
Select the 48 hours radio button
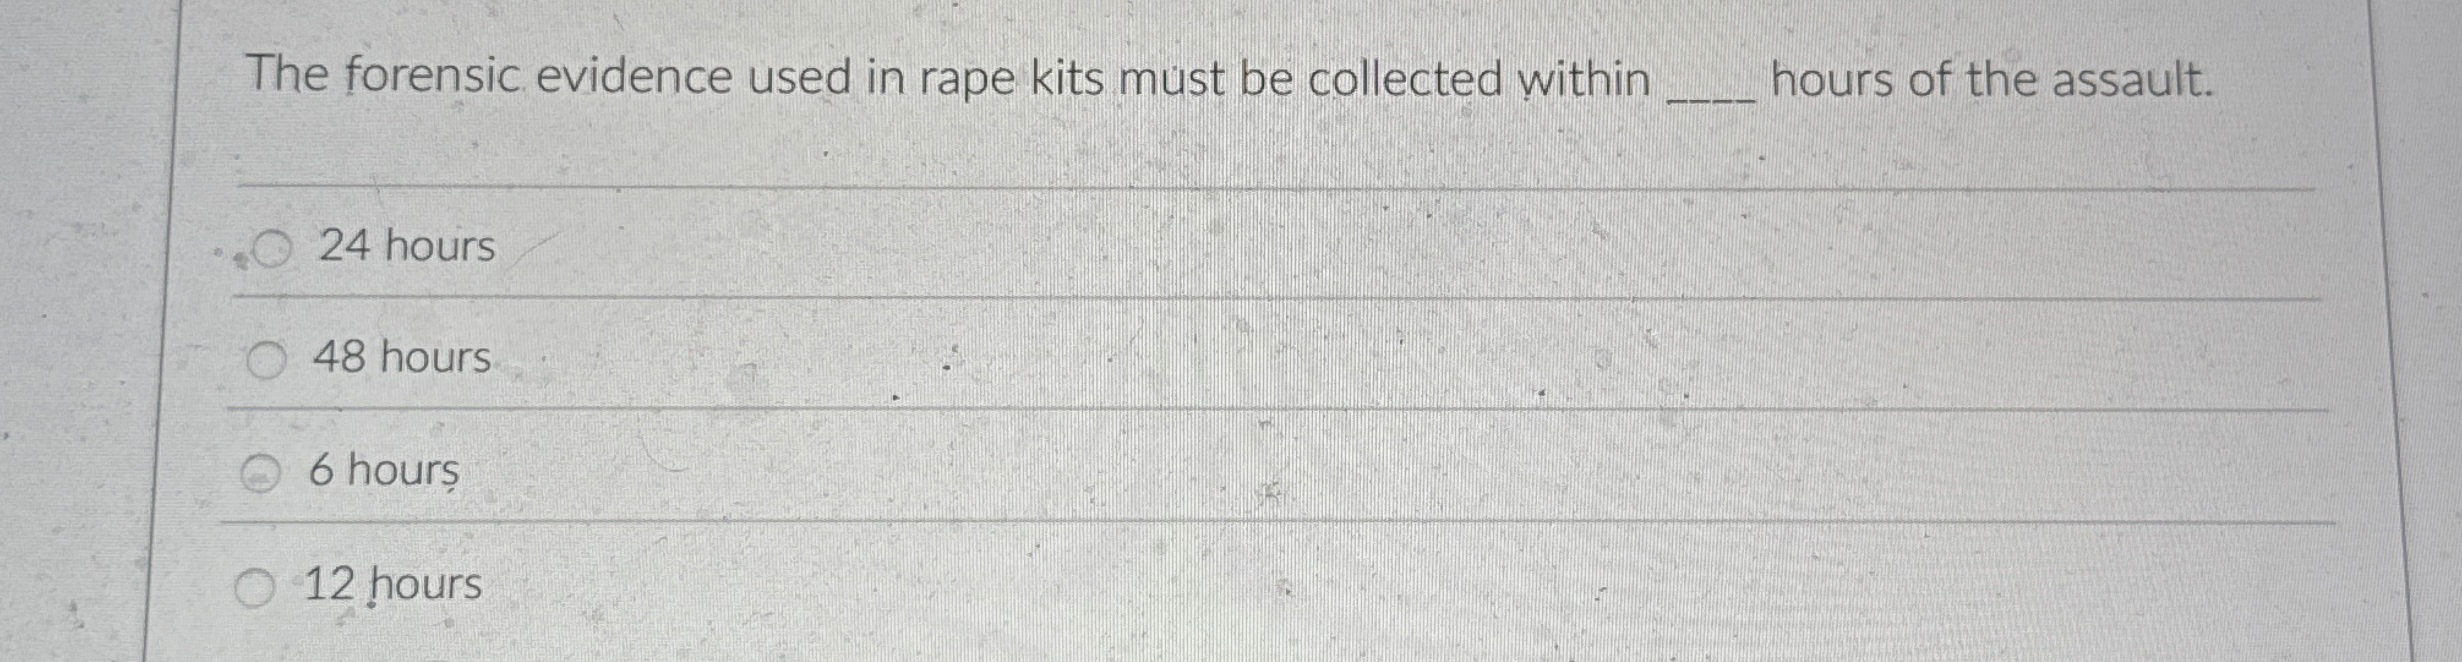(x=266, y=360)
